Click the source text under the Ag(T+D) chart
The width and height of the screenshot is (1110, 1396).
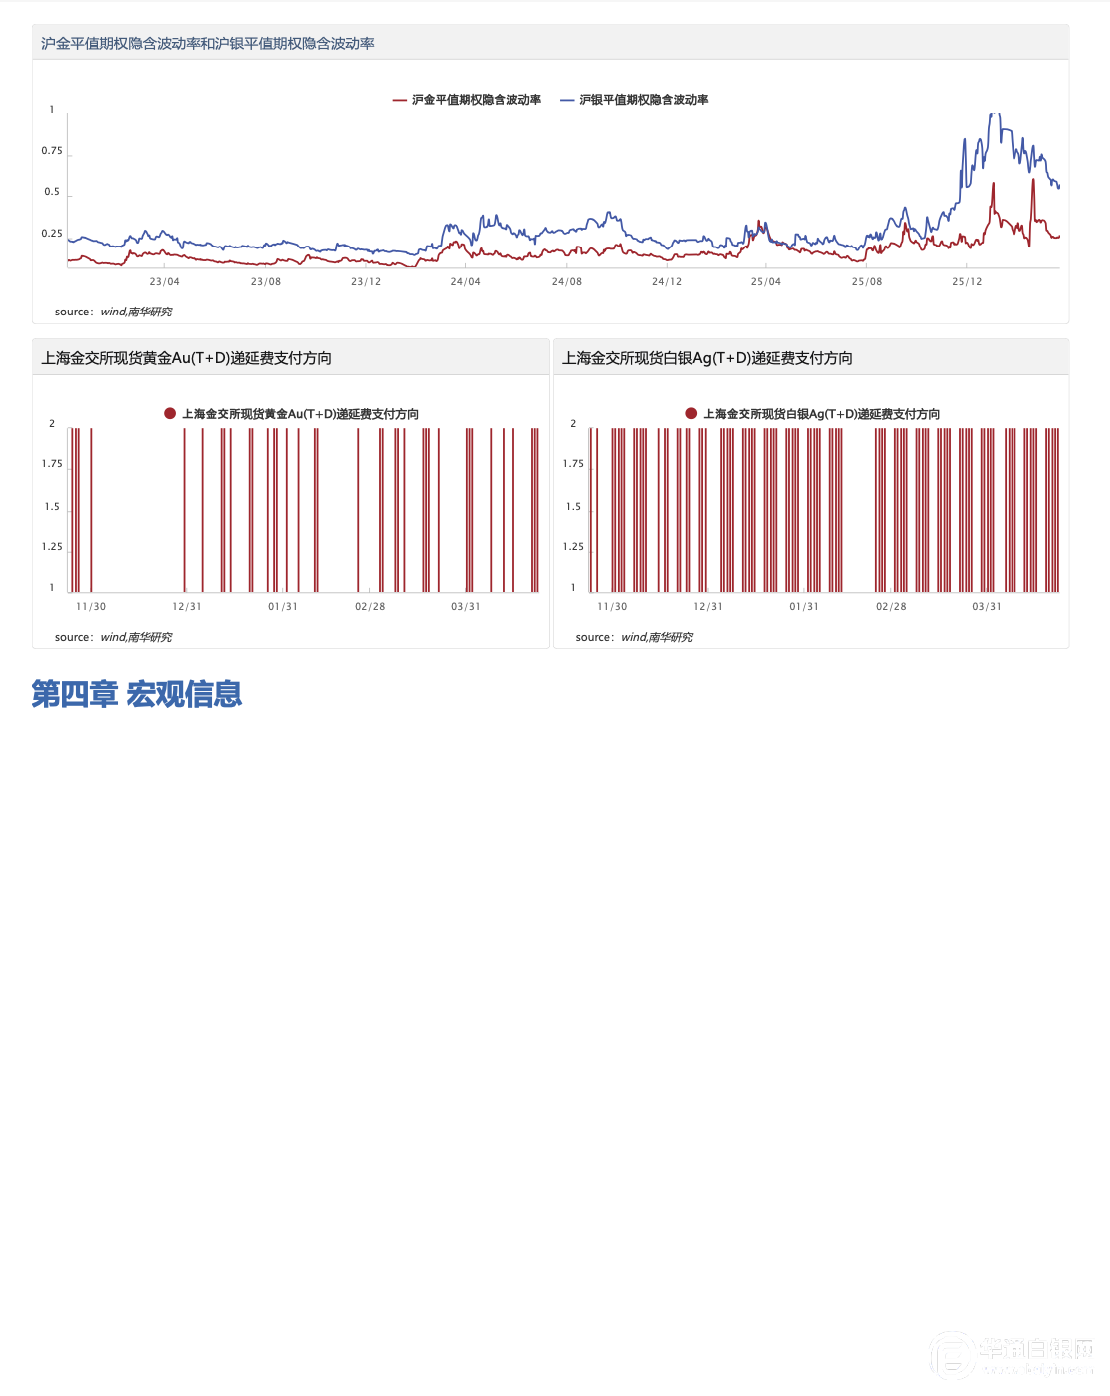[634, 637]
